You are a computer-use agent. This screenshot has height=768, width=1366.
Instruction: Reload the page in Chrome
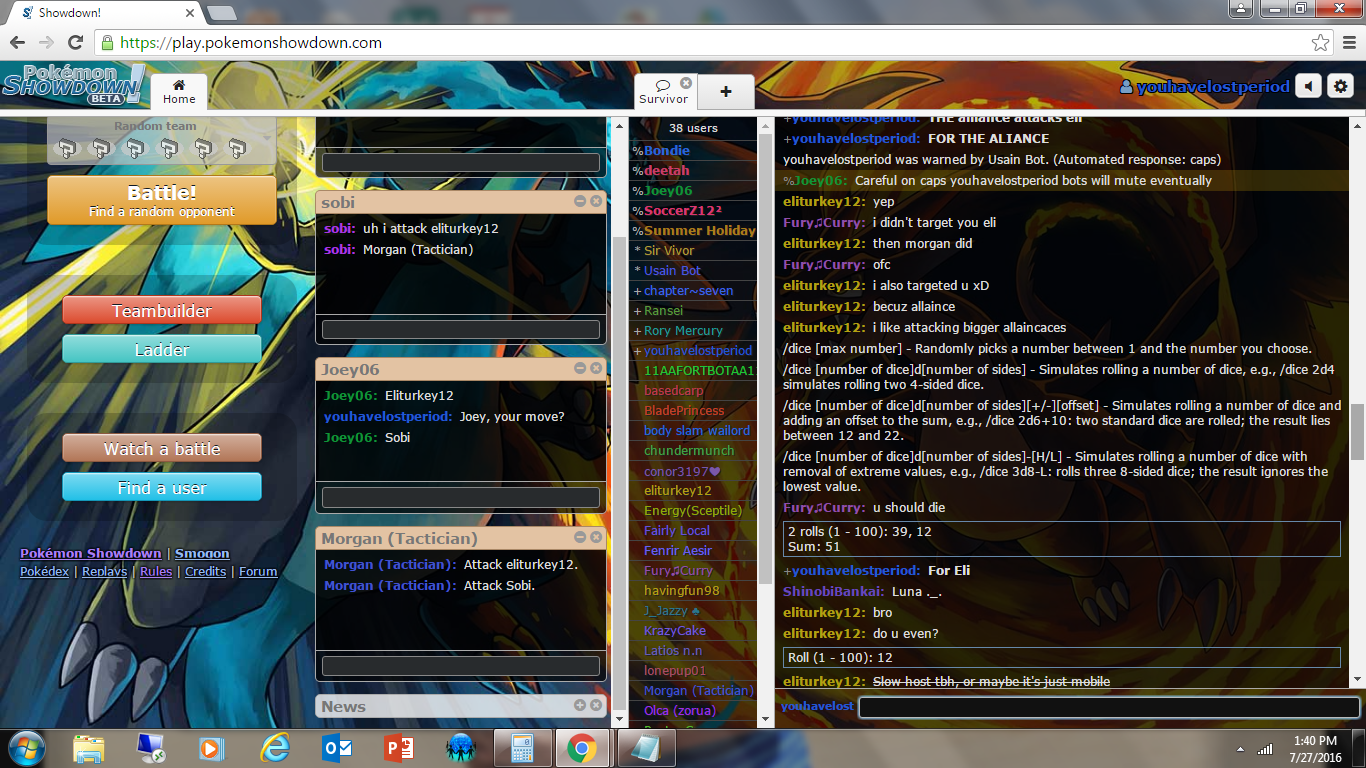75,43
